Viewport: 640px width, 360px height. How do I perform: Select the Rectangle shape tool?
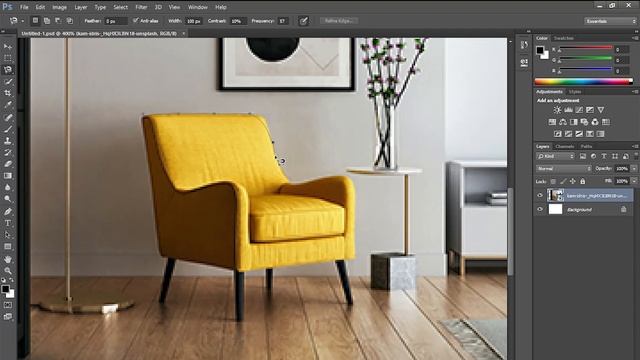8,247
